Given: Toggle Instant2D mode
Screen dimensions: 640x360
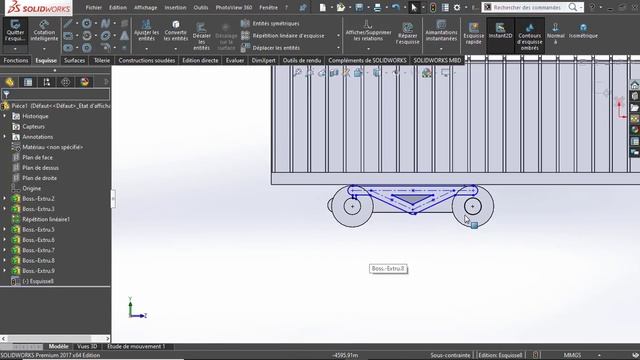Looking at the screenshot, I should point(500,31).
